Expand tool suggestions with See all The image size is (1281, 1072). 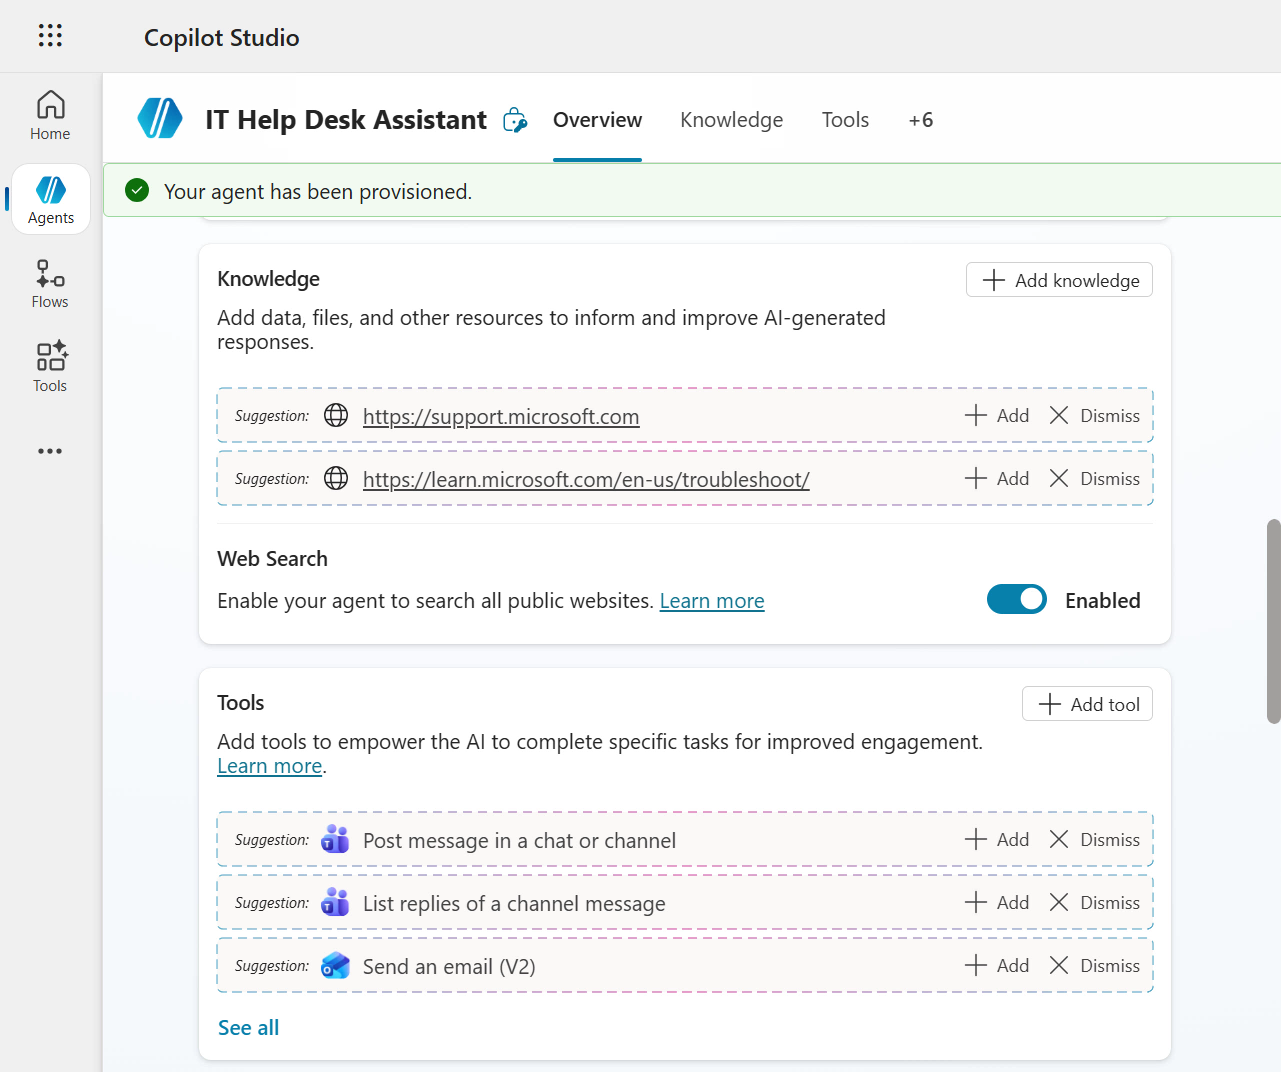(248, 1028)
